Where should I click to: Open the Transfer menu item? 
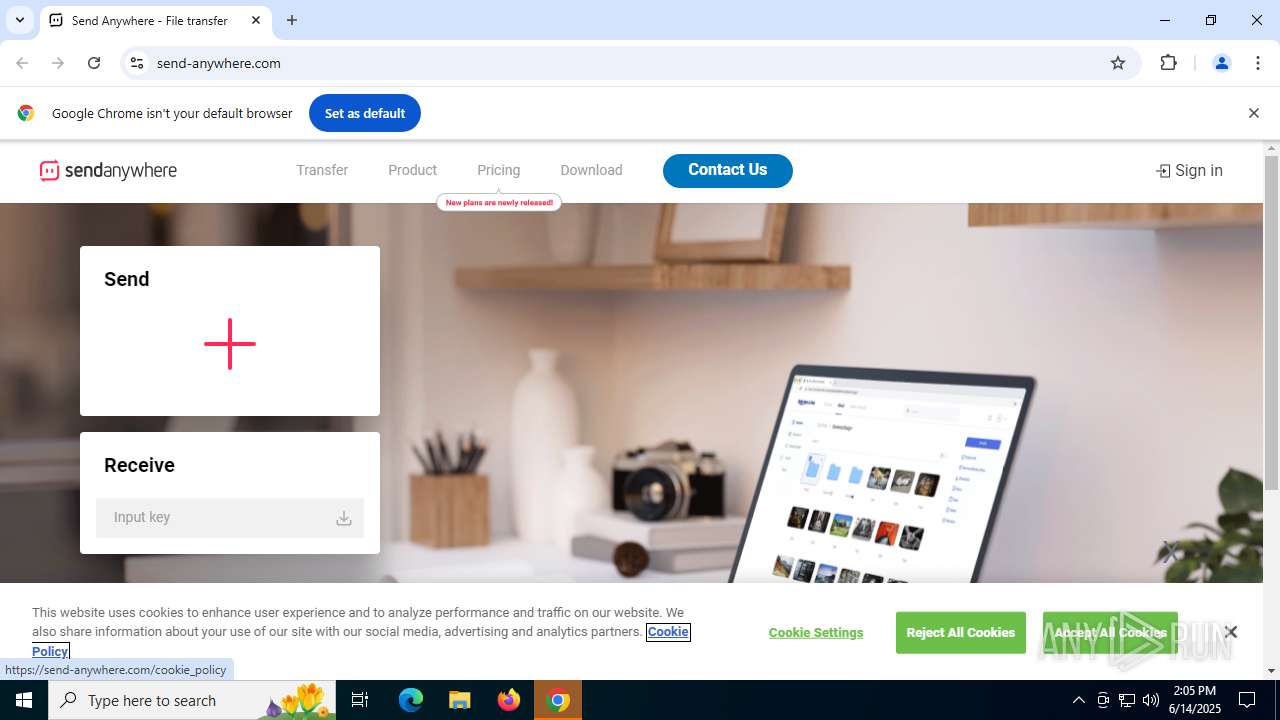(x=322, y=170)
